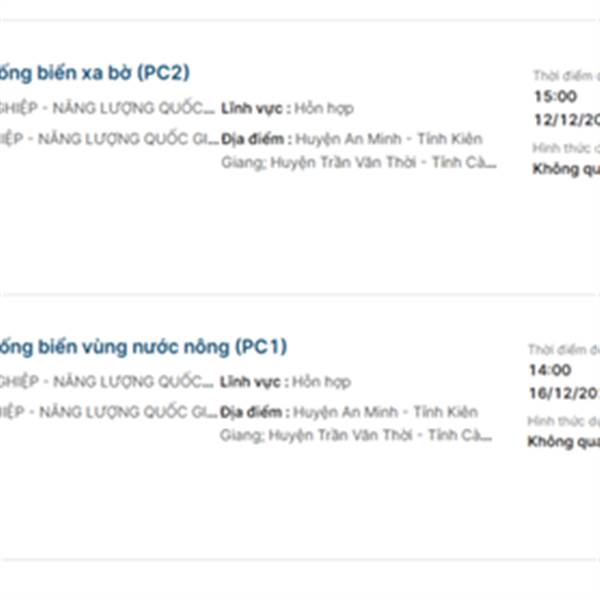The image size is (600, 600).
Task: Click 'Thời điểm' label in PC1 card
Action: [x=563, y=350]
